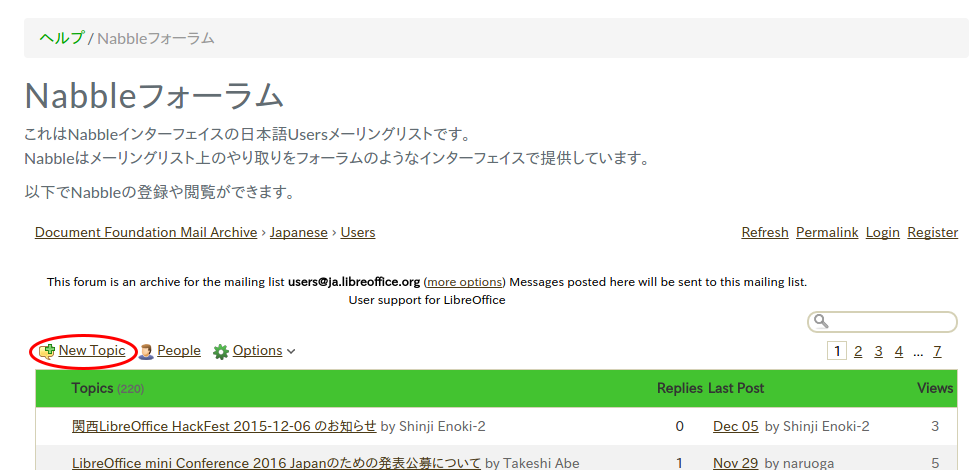Open the Dec 05 last post link
Image resolution: width=980 pixels, height=470 pixels.
[736, 426]
